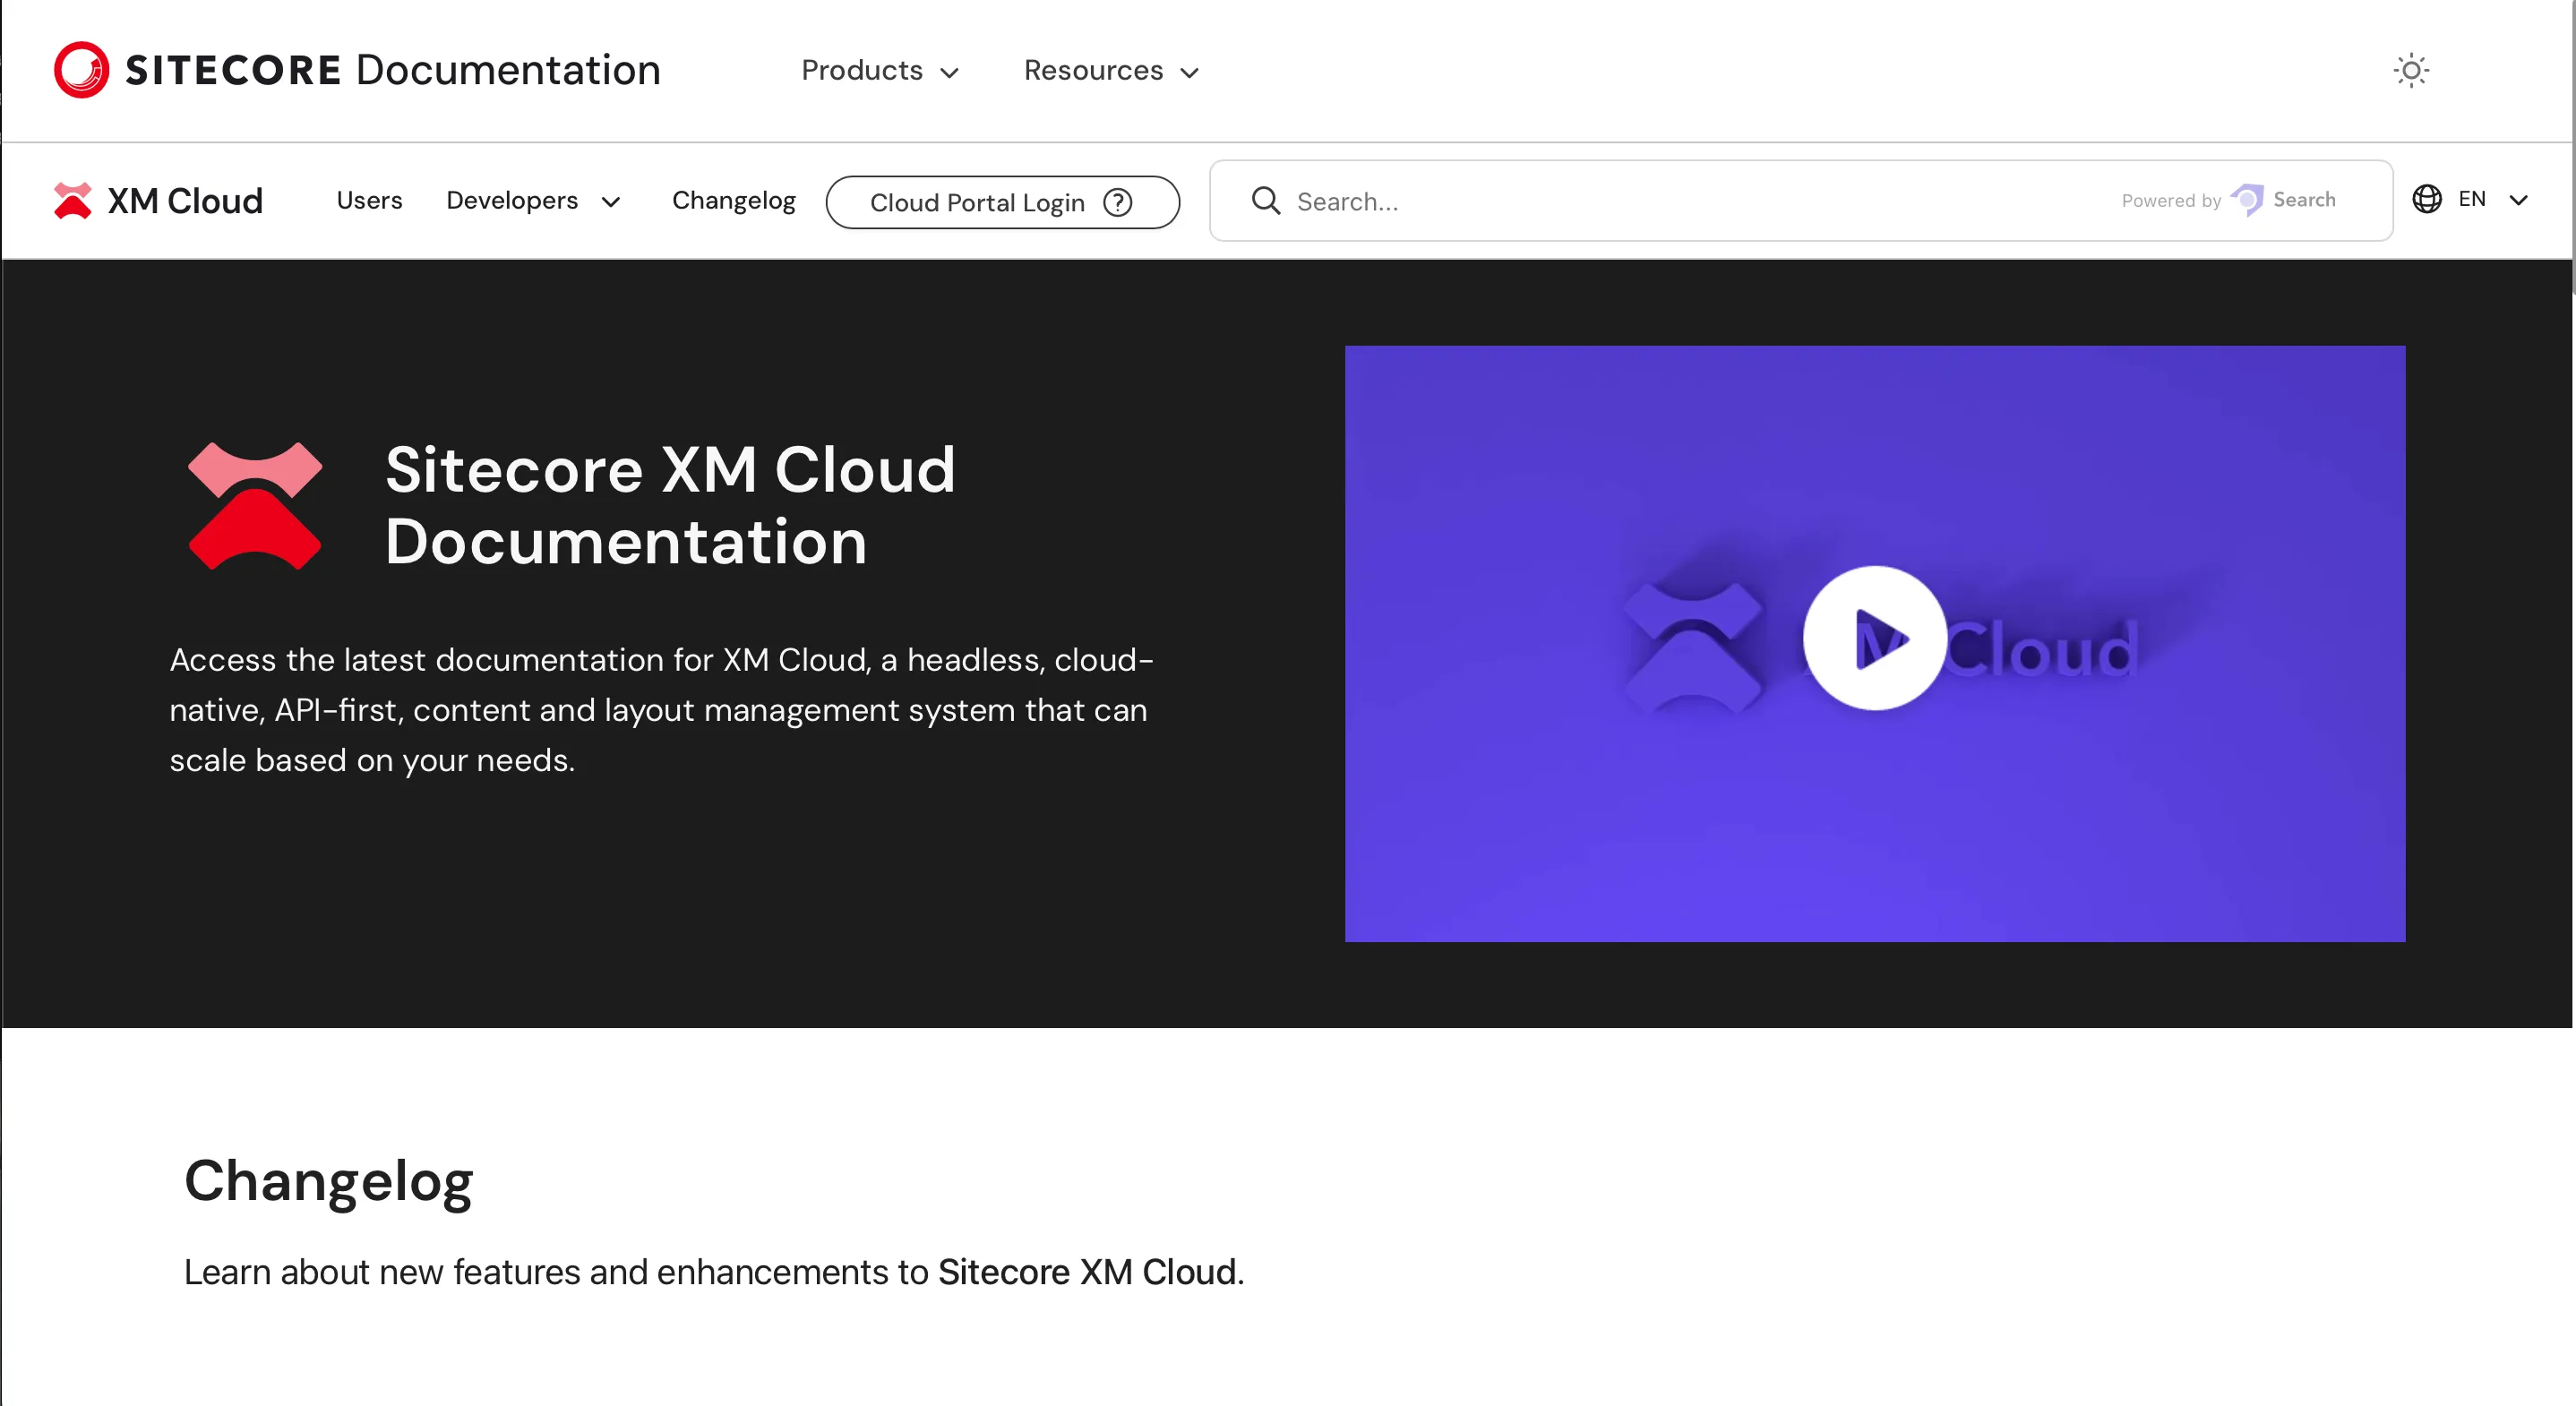The height and width of the screenshot is (1406, 2576).
Task: Expand the Resources menu
Action: tap(1111, 71)
